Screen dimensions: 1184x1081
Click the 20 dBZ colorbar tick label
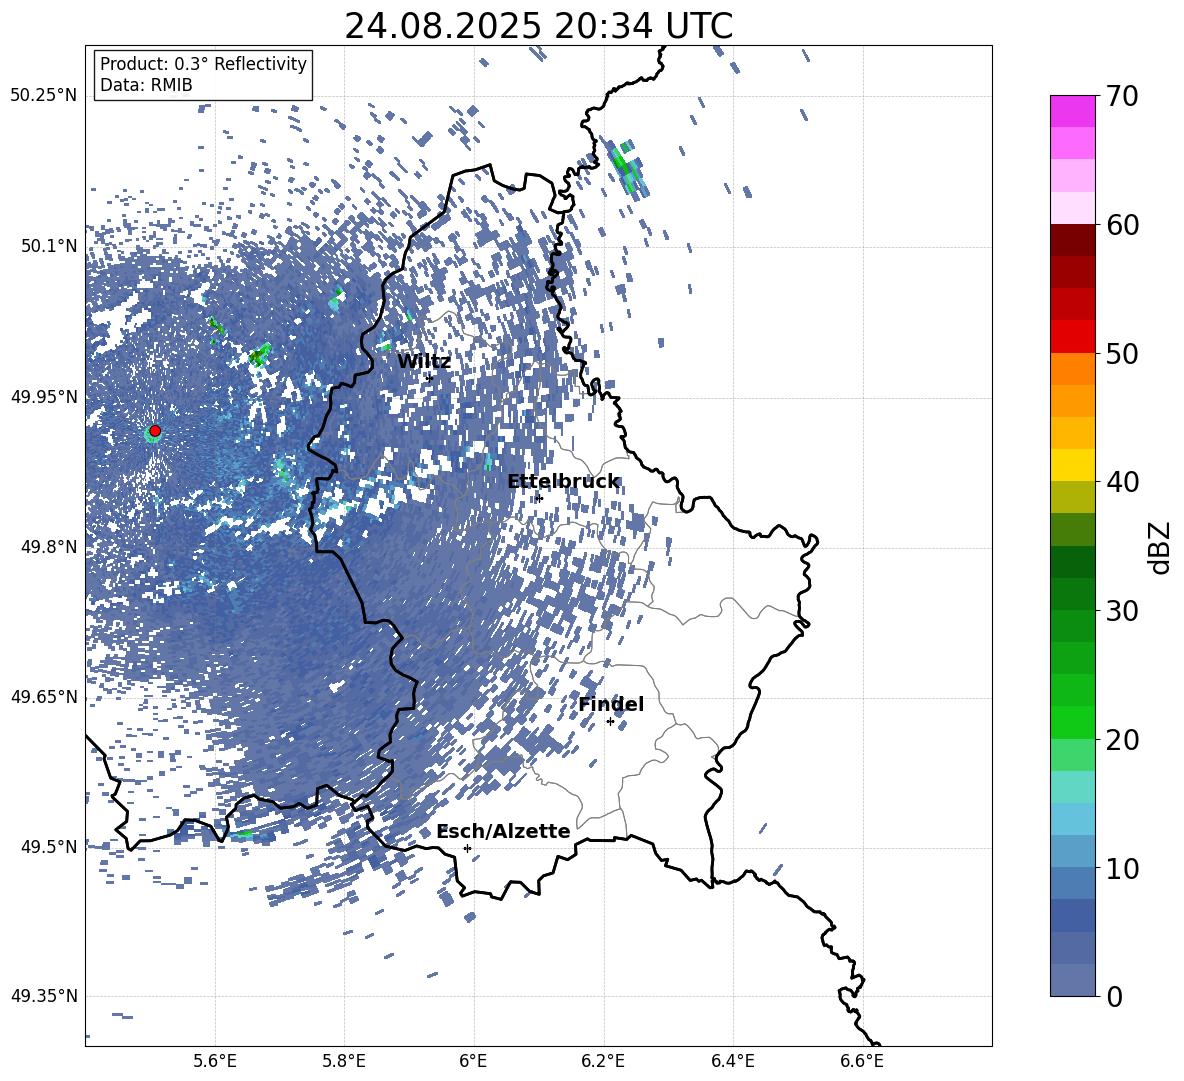pos(1121,740)
